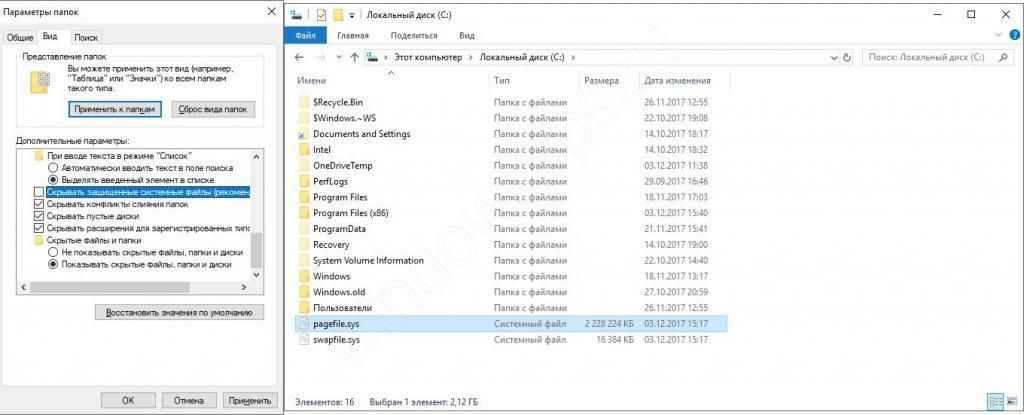Screen dimensions: 1024x415
Task: Open the 'Поиск' tab in folder options
Action: [x=86, y=36]
